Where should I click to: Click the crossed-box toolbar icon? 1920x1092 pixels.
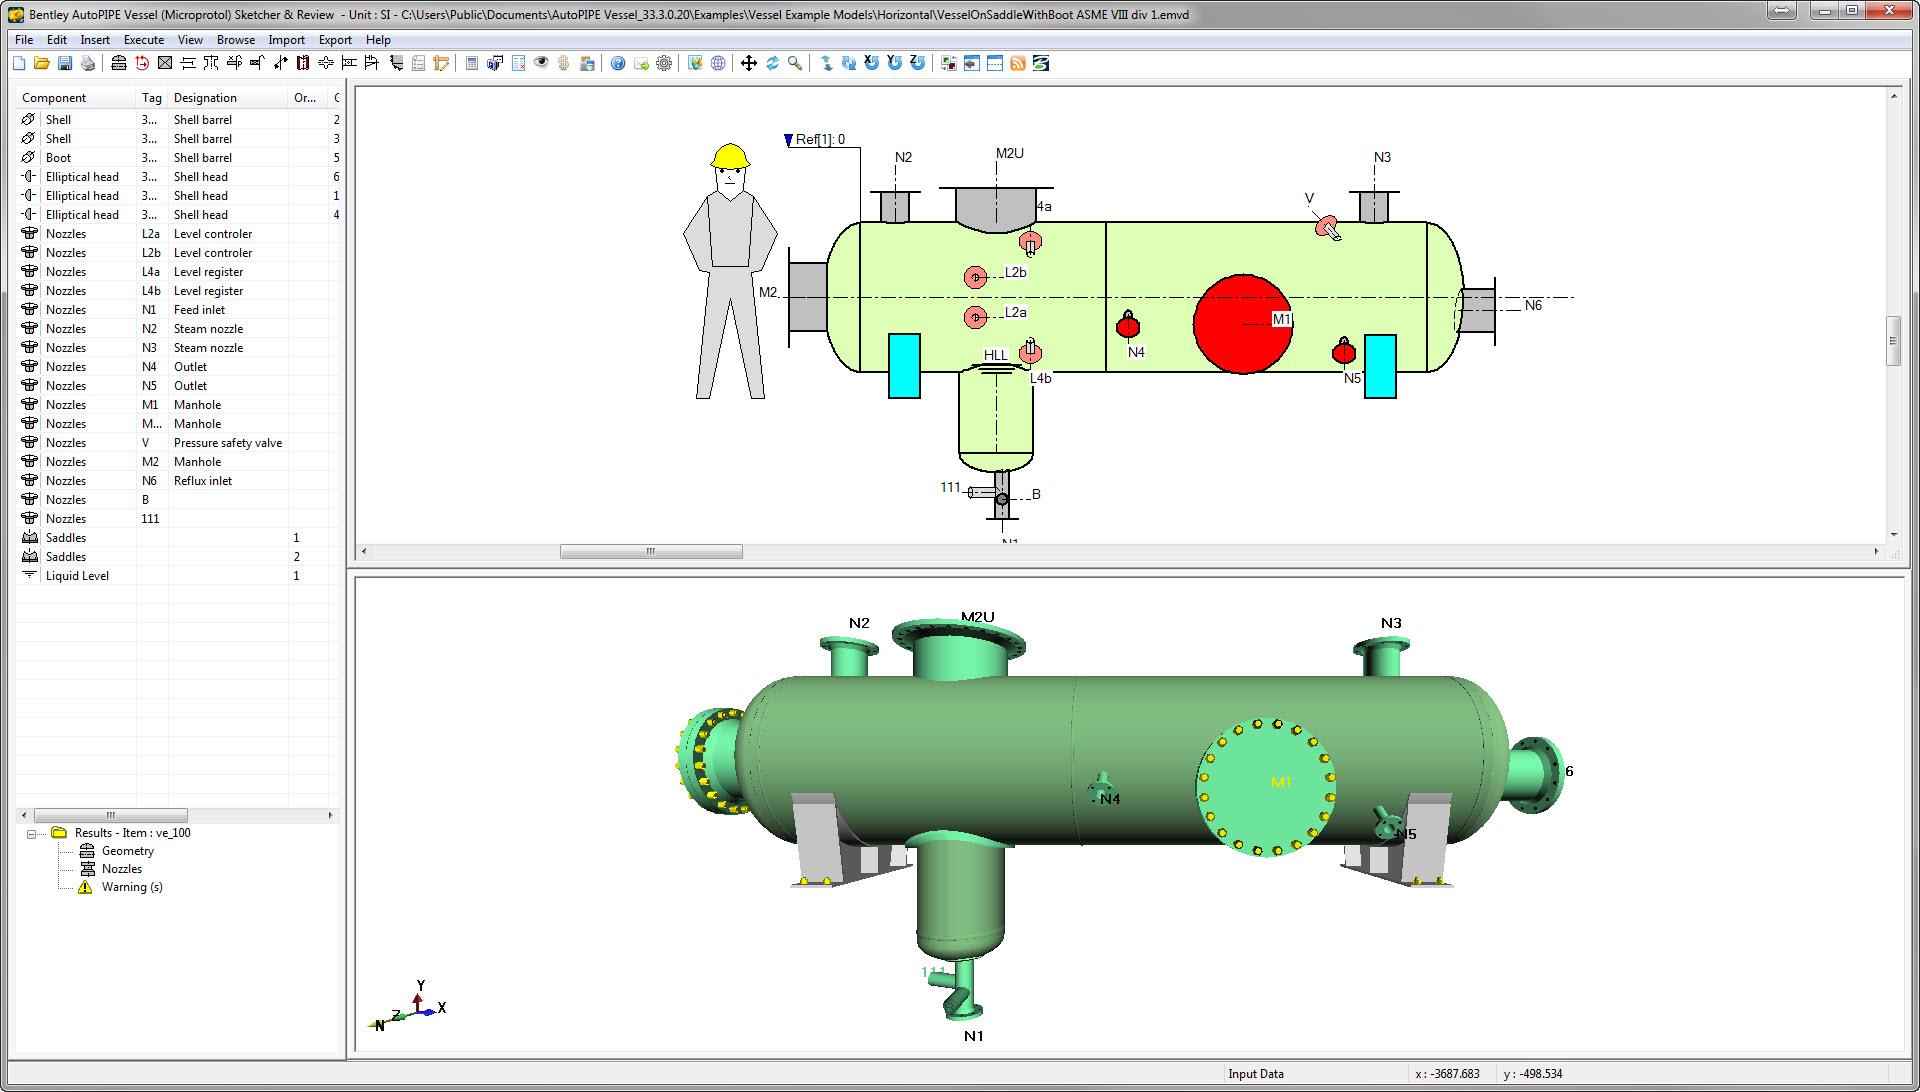pyautogui.click(x=165, y=63)
